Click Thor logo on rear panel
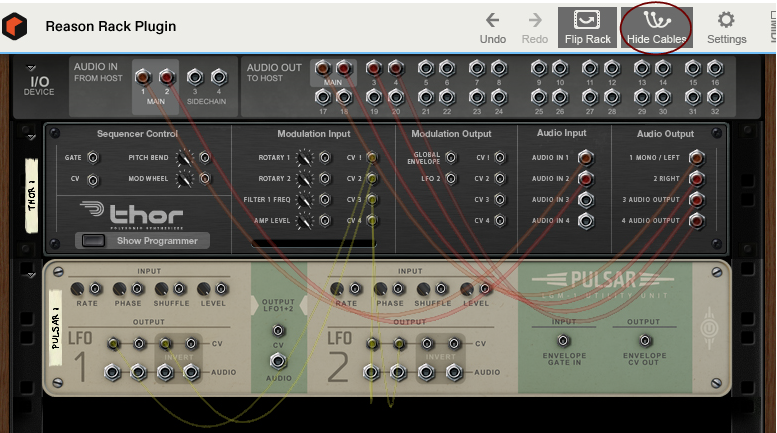 pos(131,215)
